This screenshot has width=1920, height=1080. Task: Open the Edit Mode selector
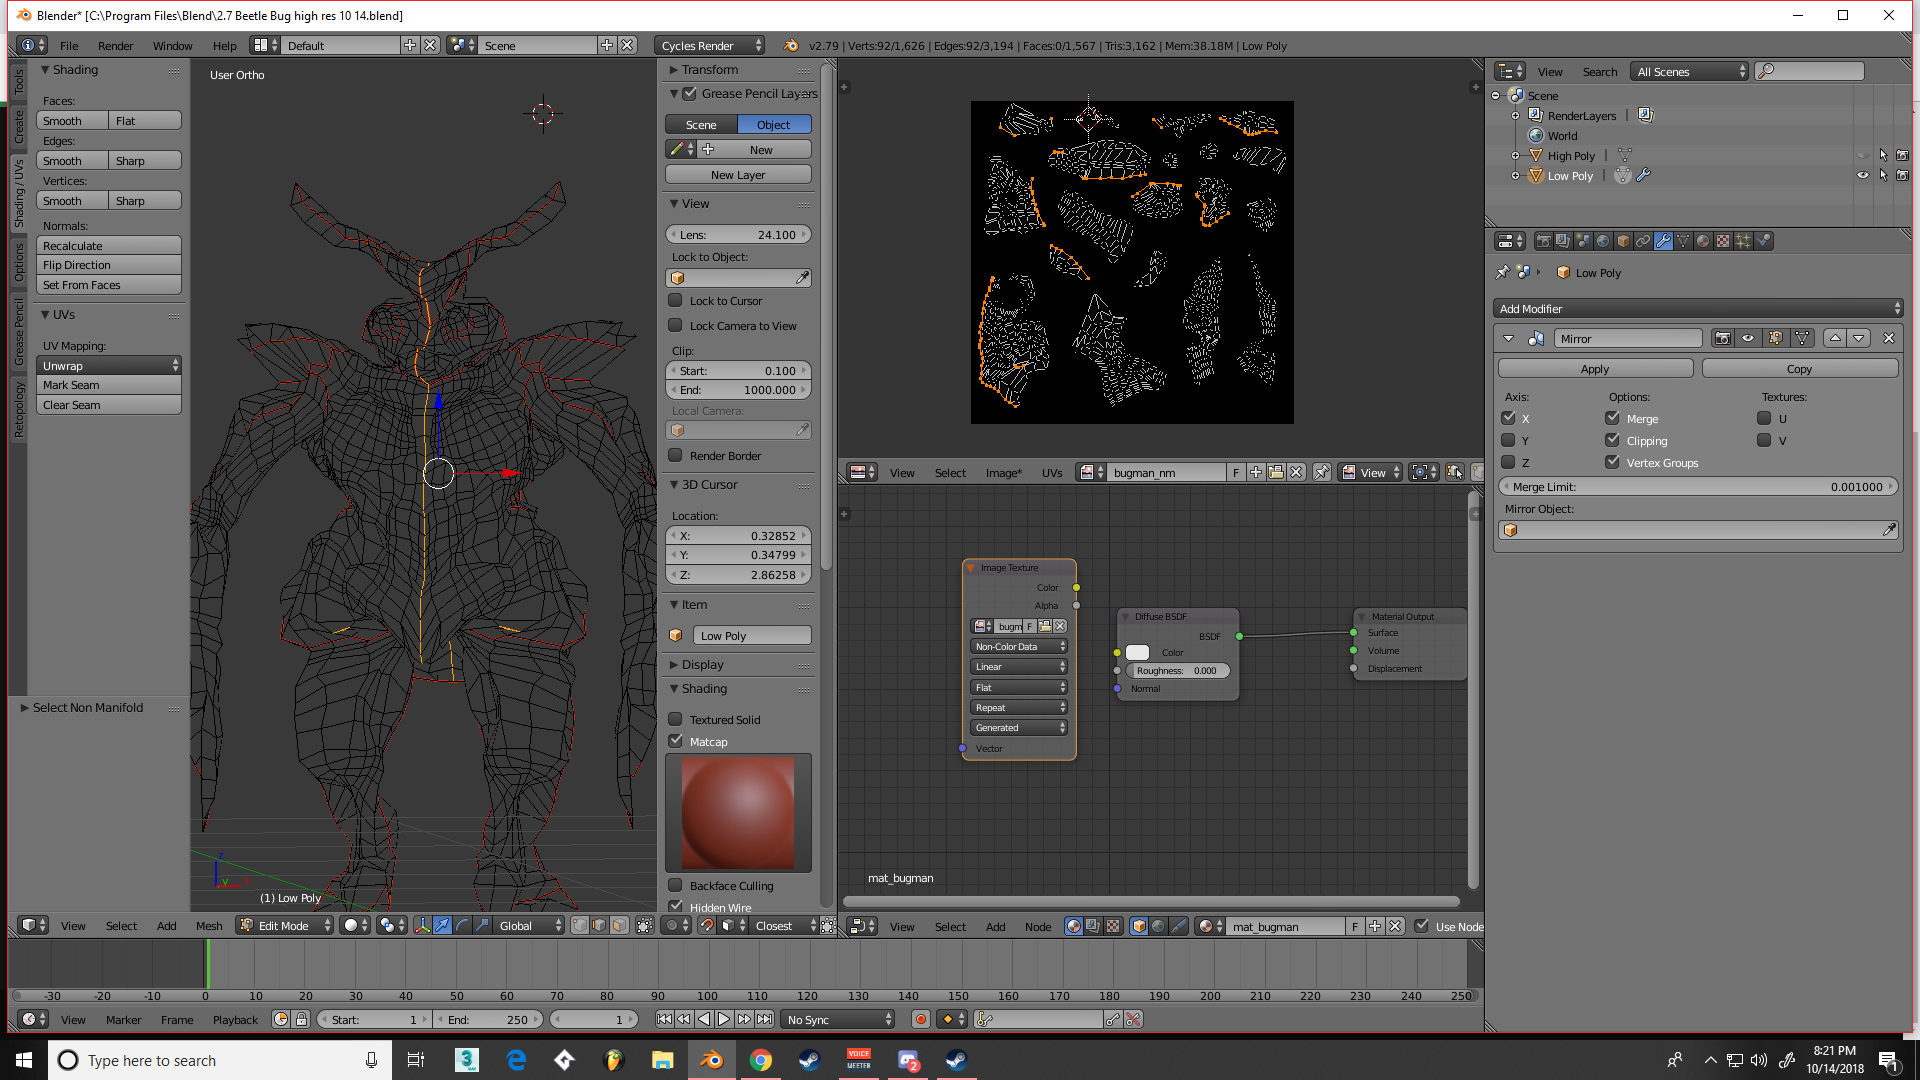point(284,926)
